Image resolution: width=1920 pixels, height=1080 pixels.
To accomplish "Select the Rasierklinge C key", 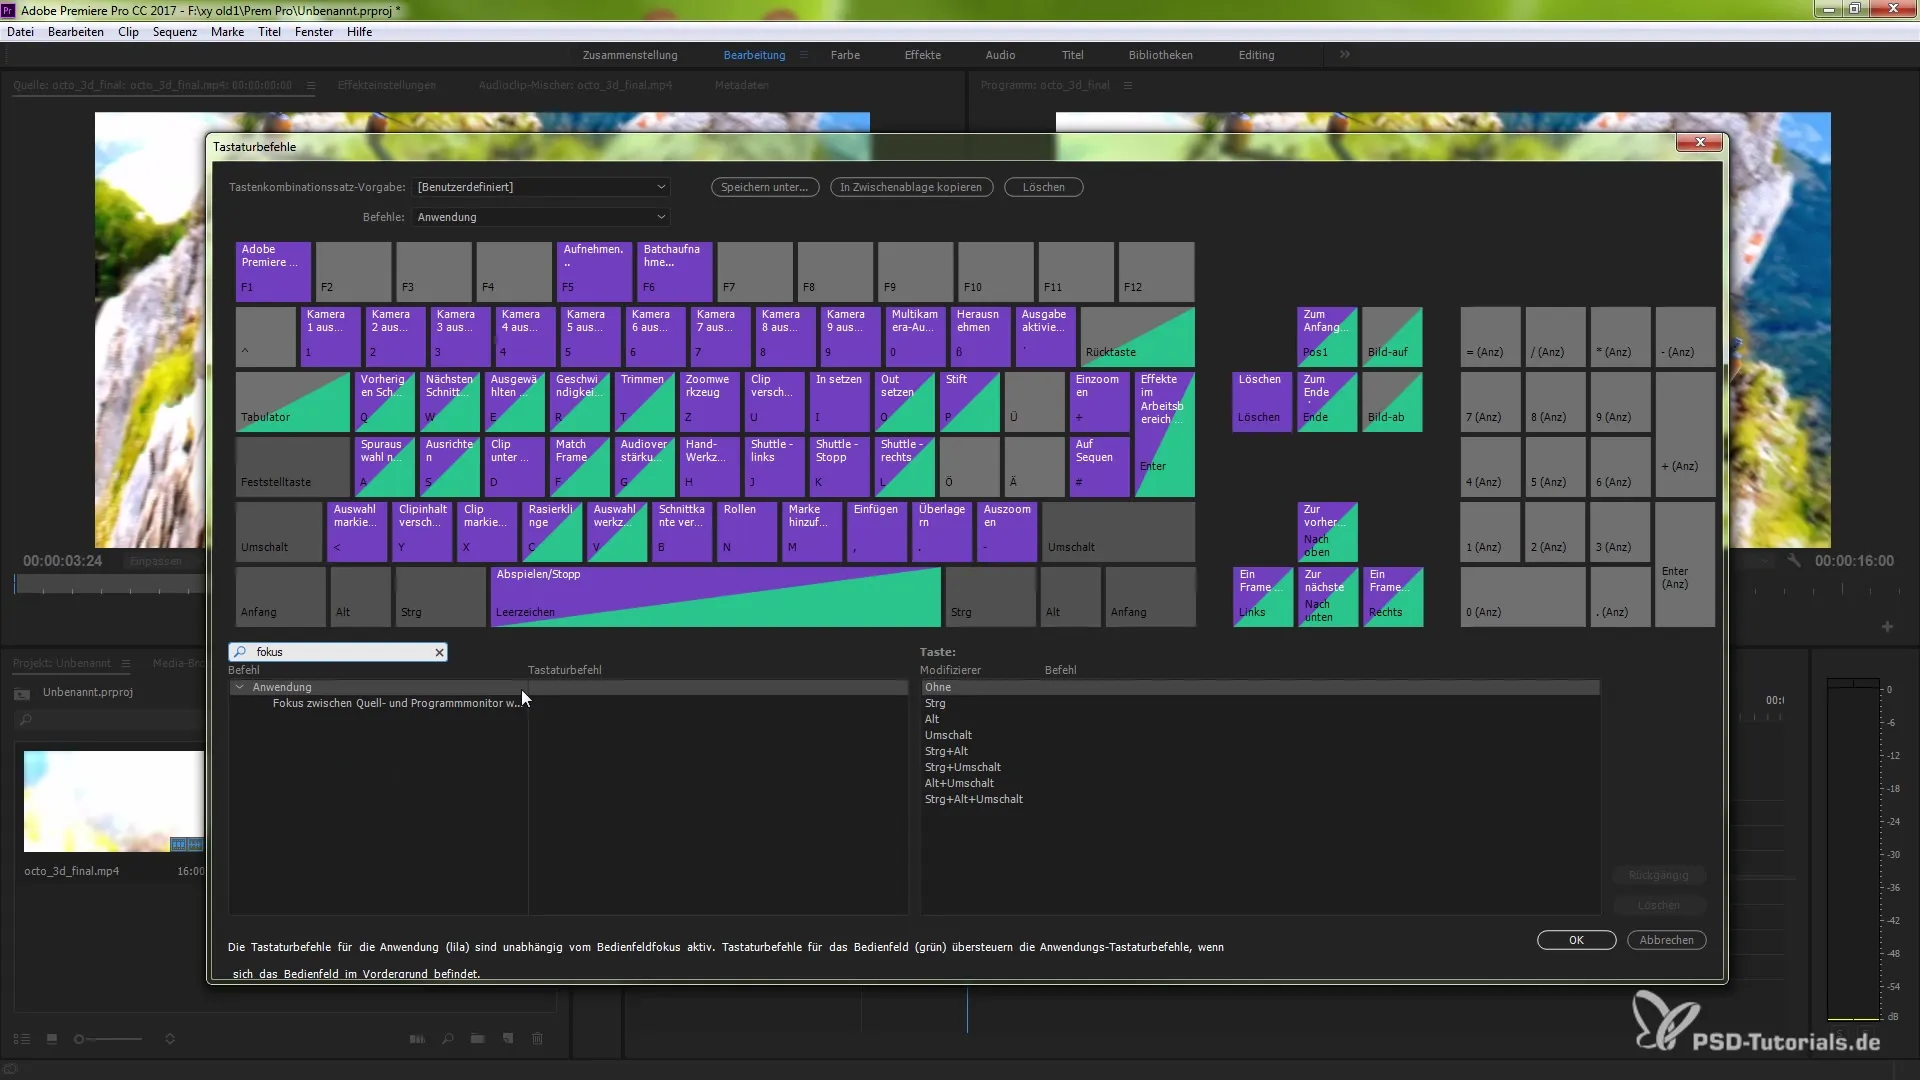I will coord(553,532).
